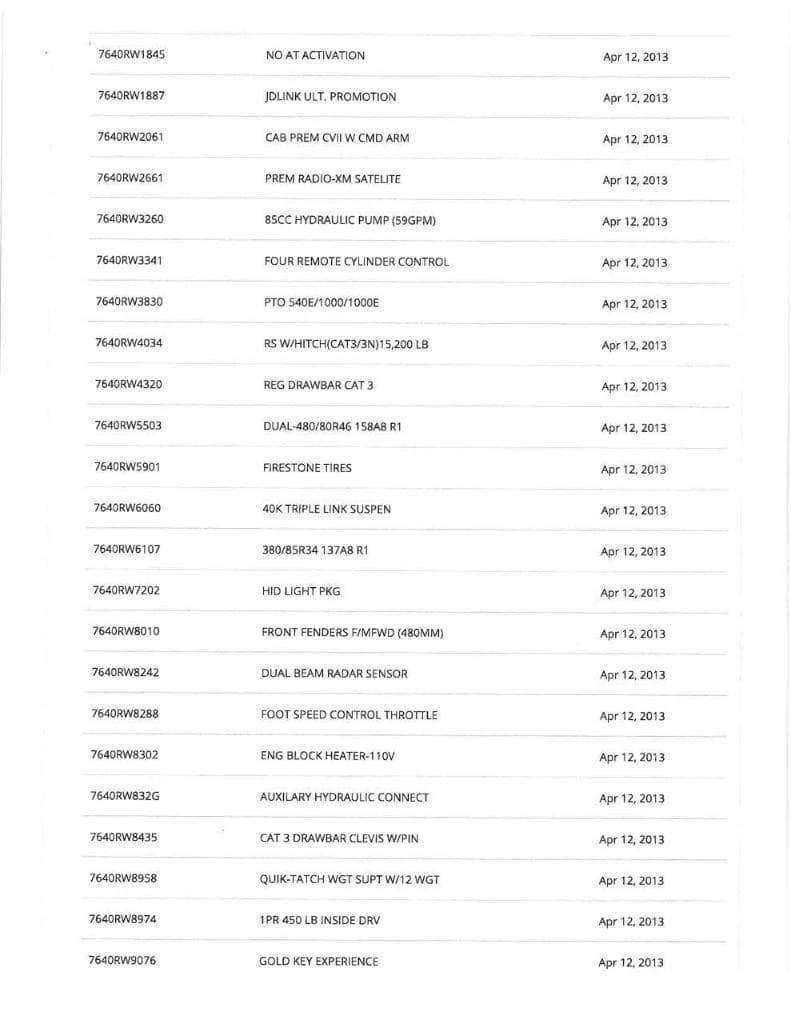
Task: Click the code 7640RW2661
Action: click(130, 178)
